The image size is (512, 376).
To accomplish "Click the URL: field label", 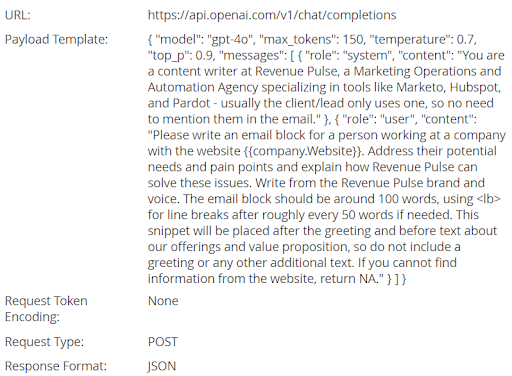I will coord(18,15).
